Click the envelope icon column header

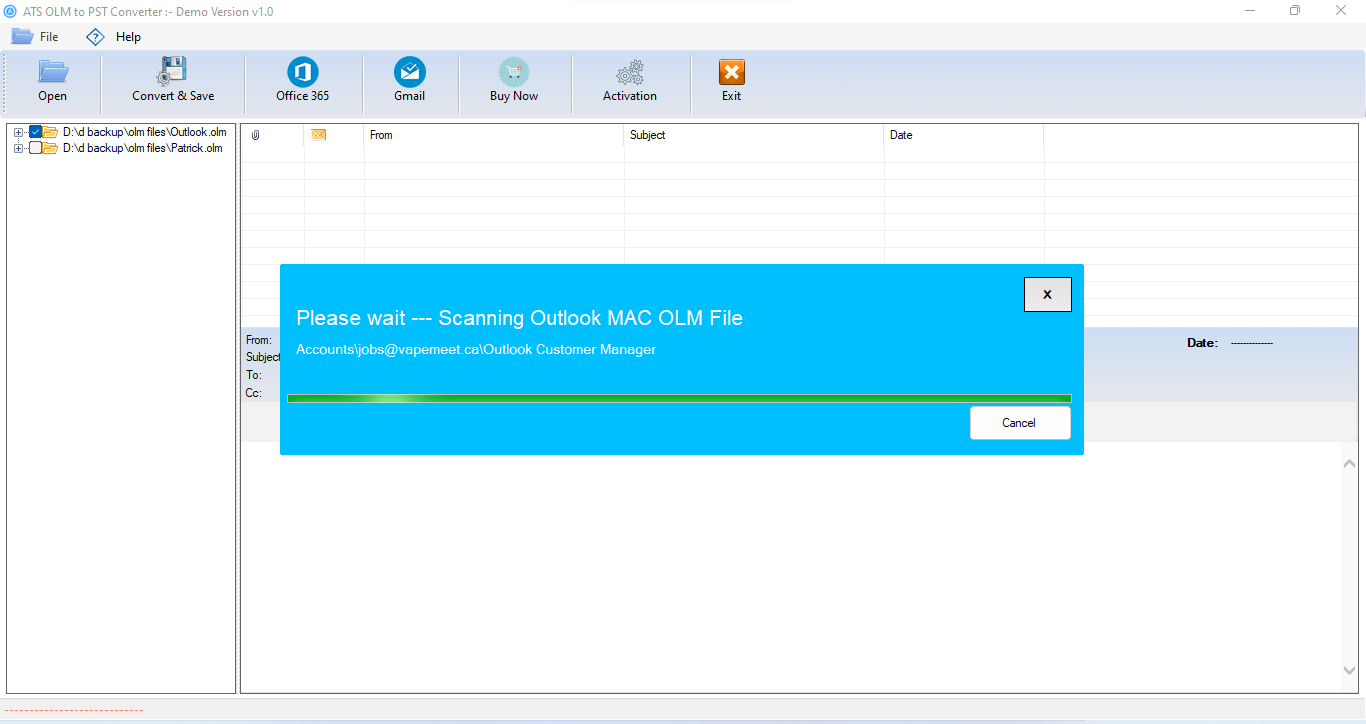pyautogui.click(x=319, y=135)
